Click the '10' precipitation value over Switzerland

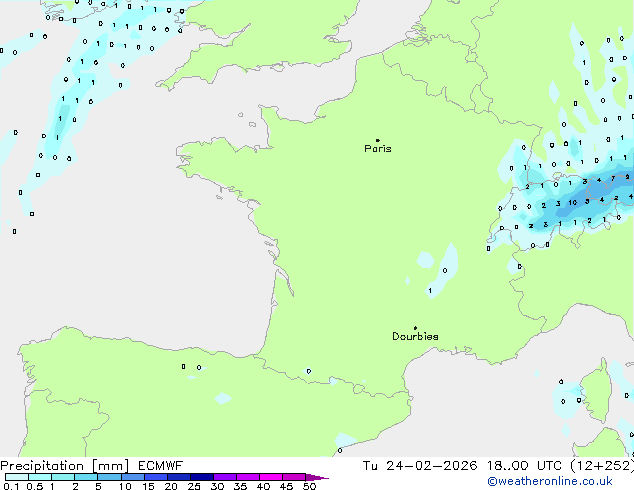(573, 202)
